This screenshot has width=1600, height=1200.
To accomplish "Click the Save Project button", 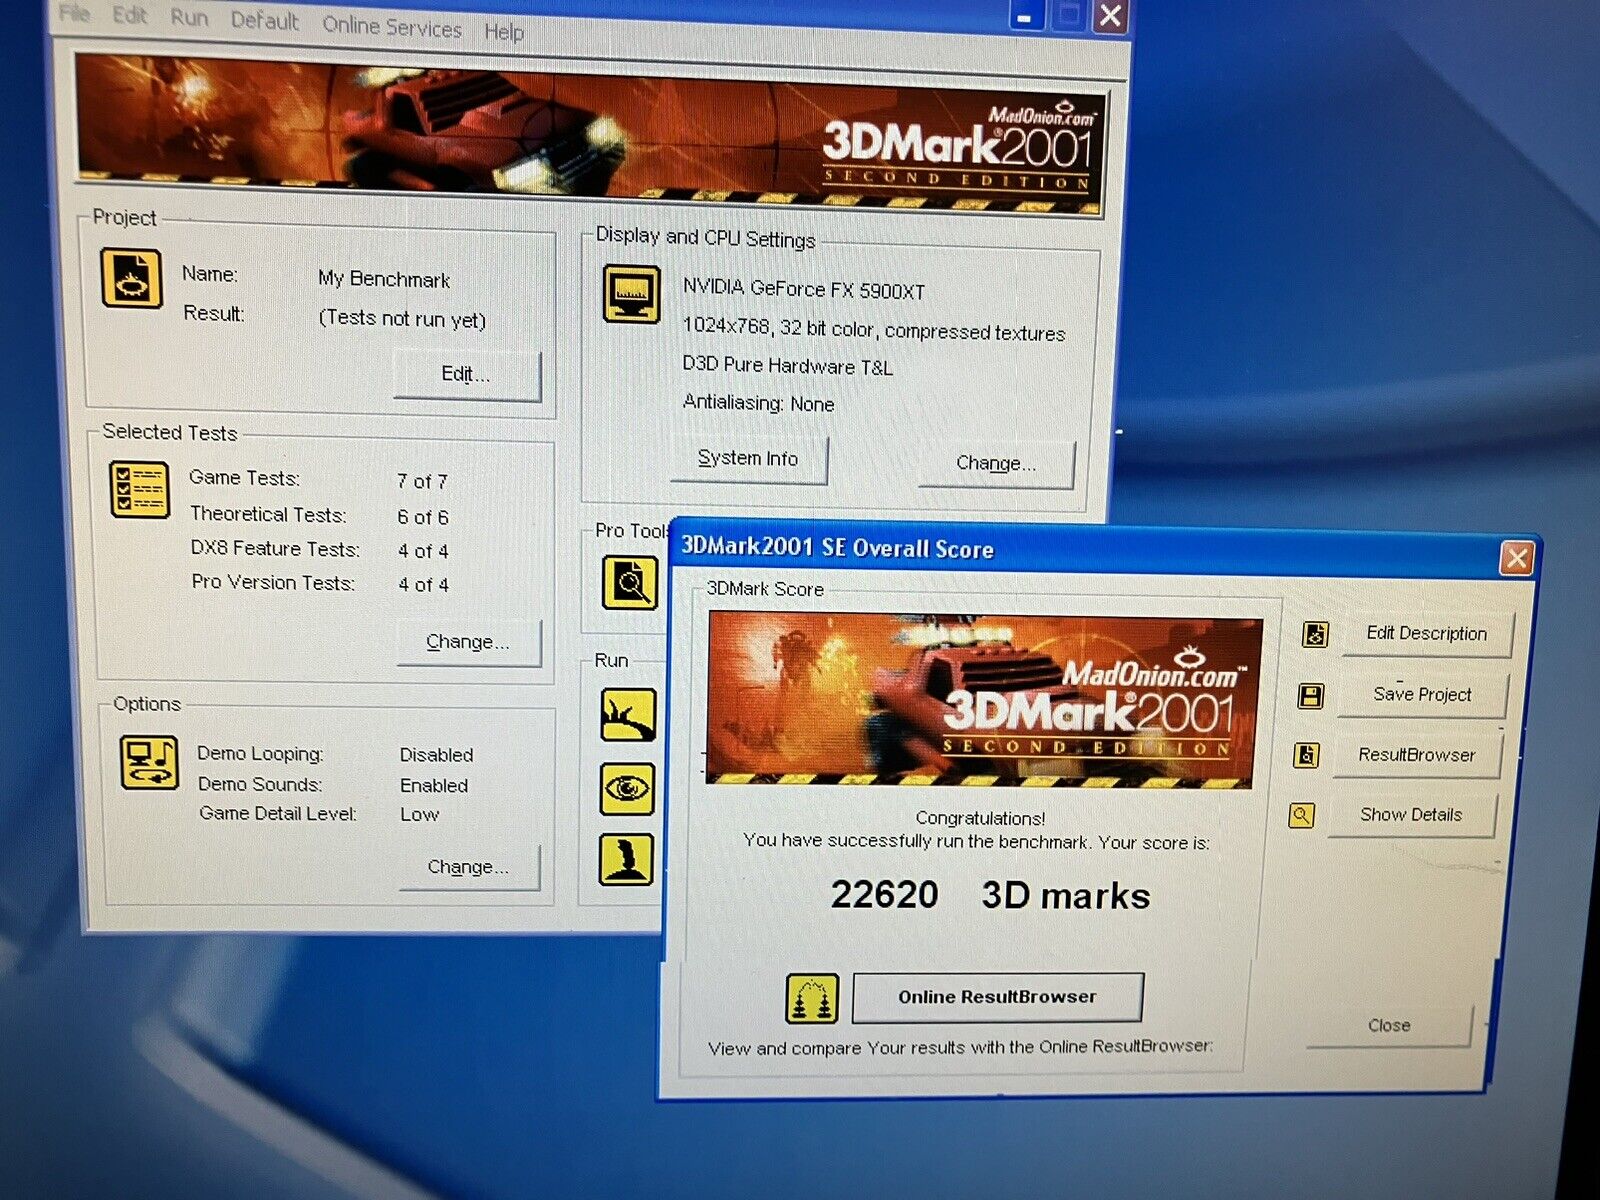I will [x=1422, y=694].
